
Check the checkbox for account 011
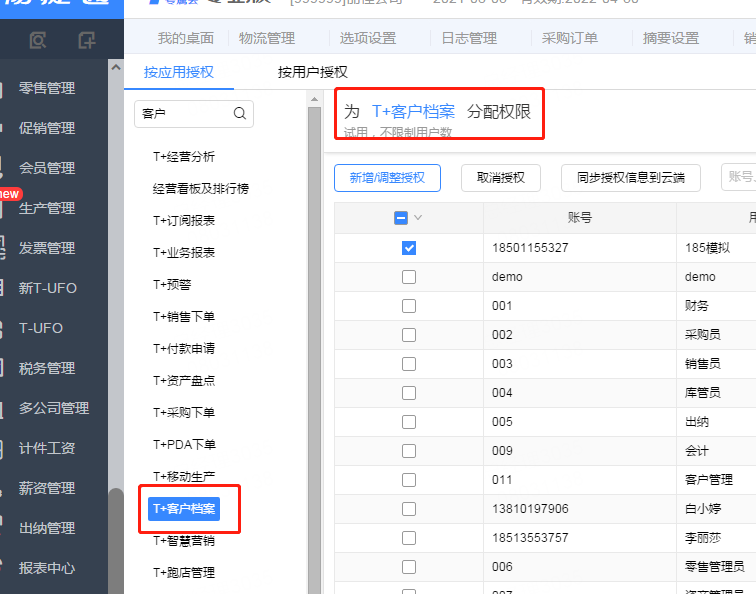(x=409, y=480)
